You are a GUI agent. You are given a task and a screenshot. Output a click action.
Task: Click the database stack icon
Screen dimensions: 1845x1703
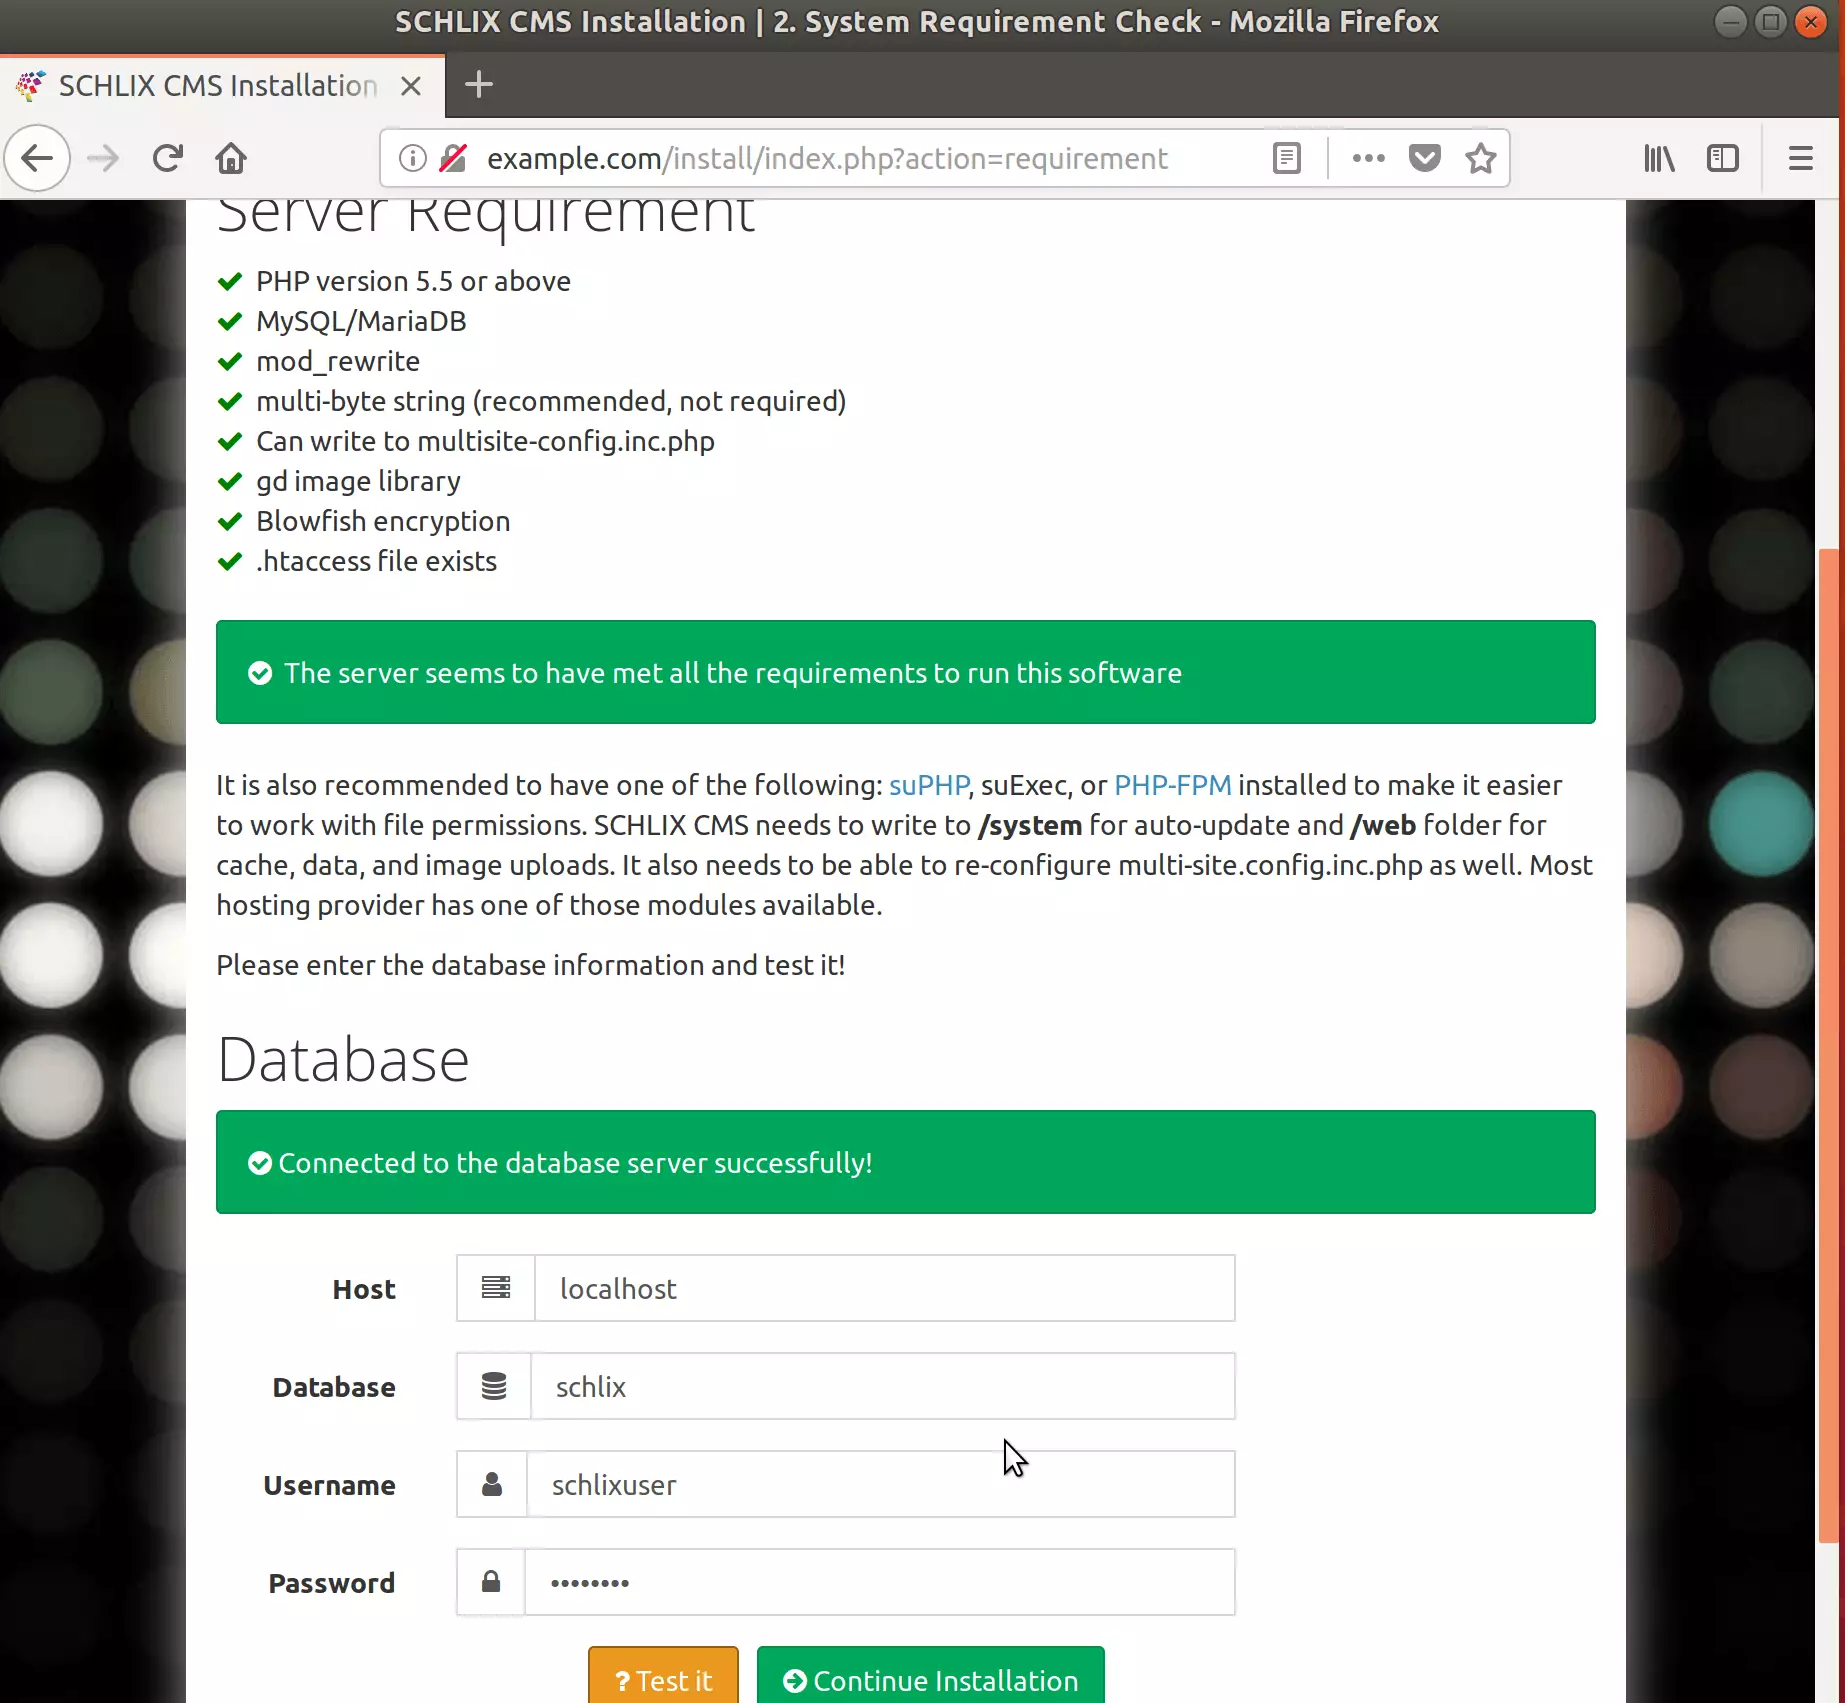tap(494, 1386)
